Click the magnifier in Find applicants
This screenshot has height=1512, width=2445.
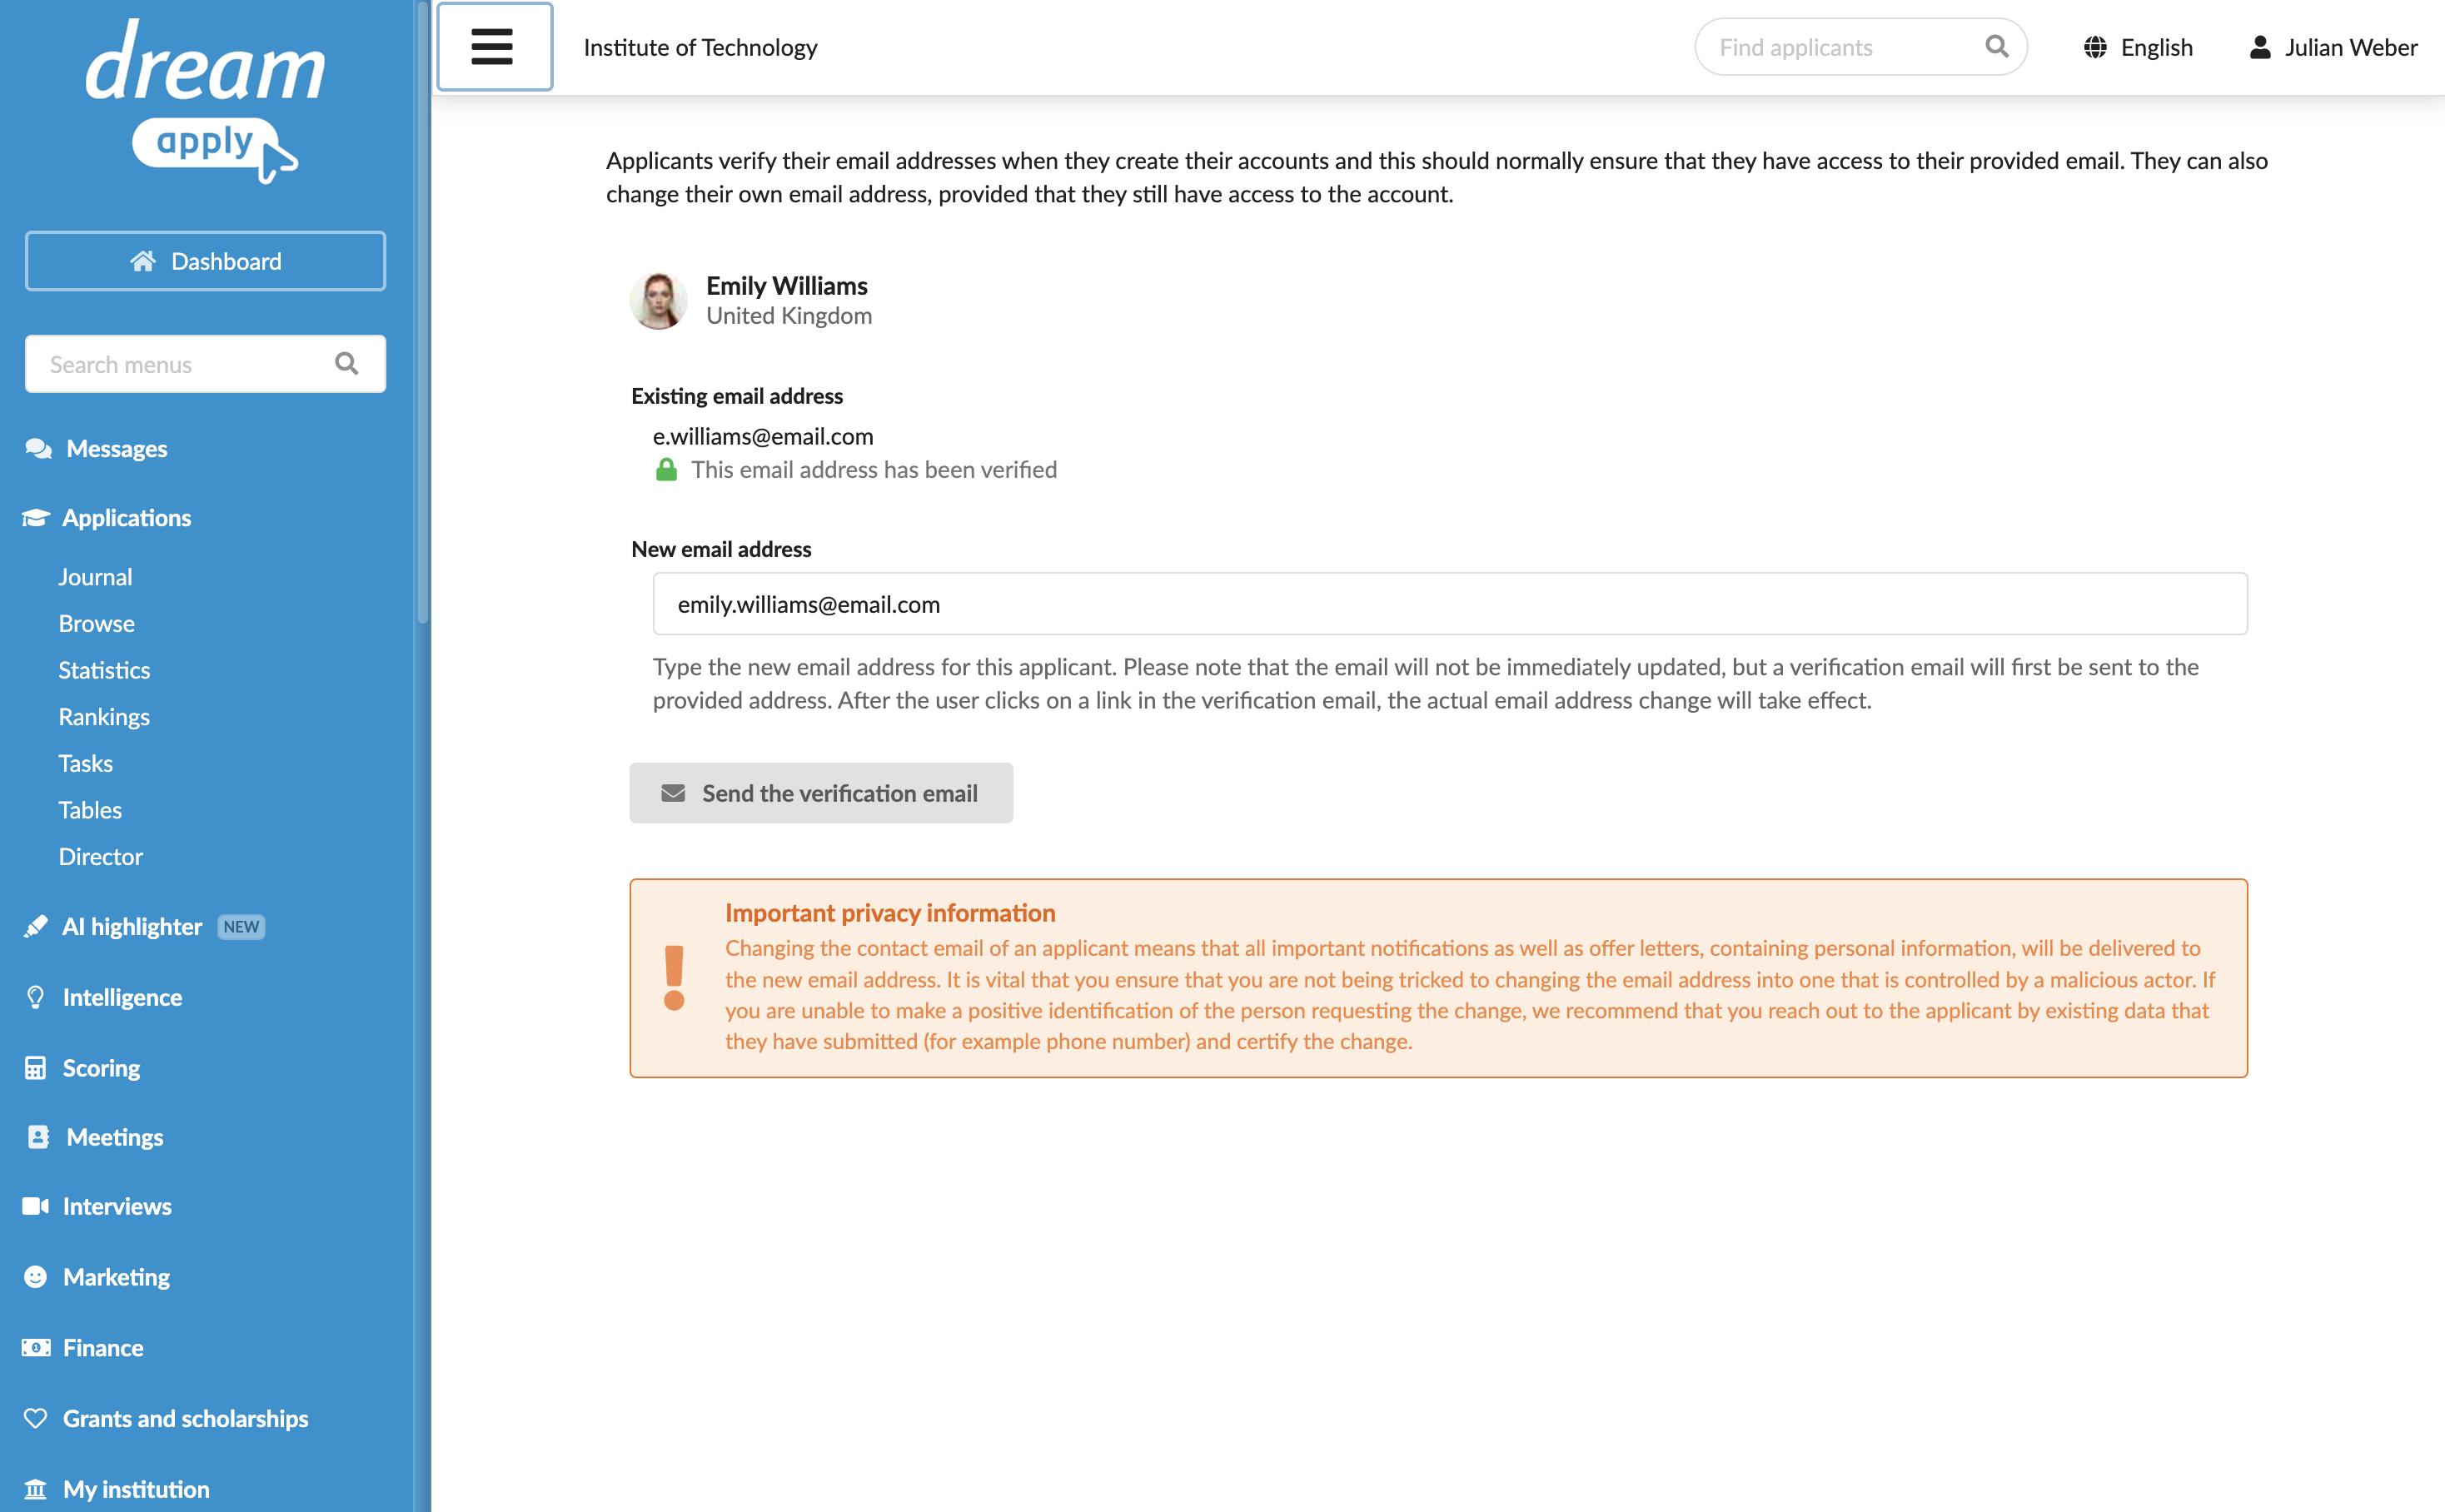coord(1996,46)
